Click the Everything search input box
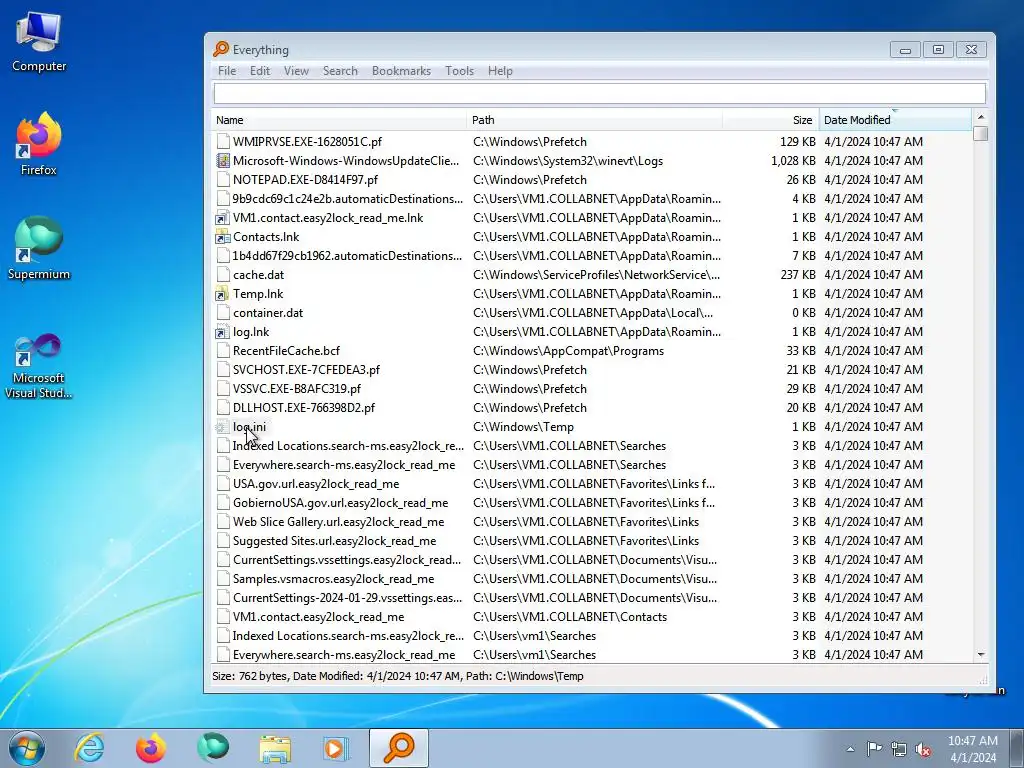The width and height of the screenshot is (1024, 768). point(600,93)
